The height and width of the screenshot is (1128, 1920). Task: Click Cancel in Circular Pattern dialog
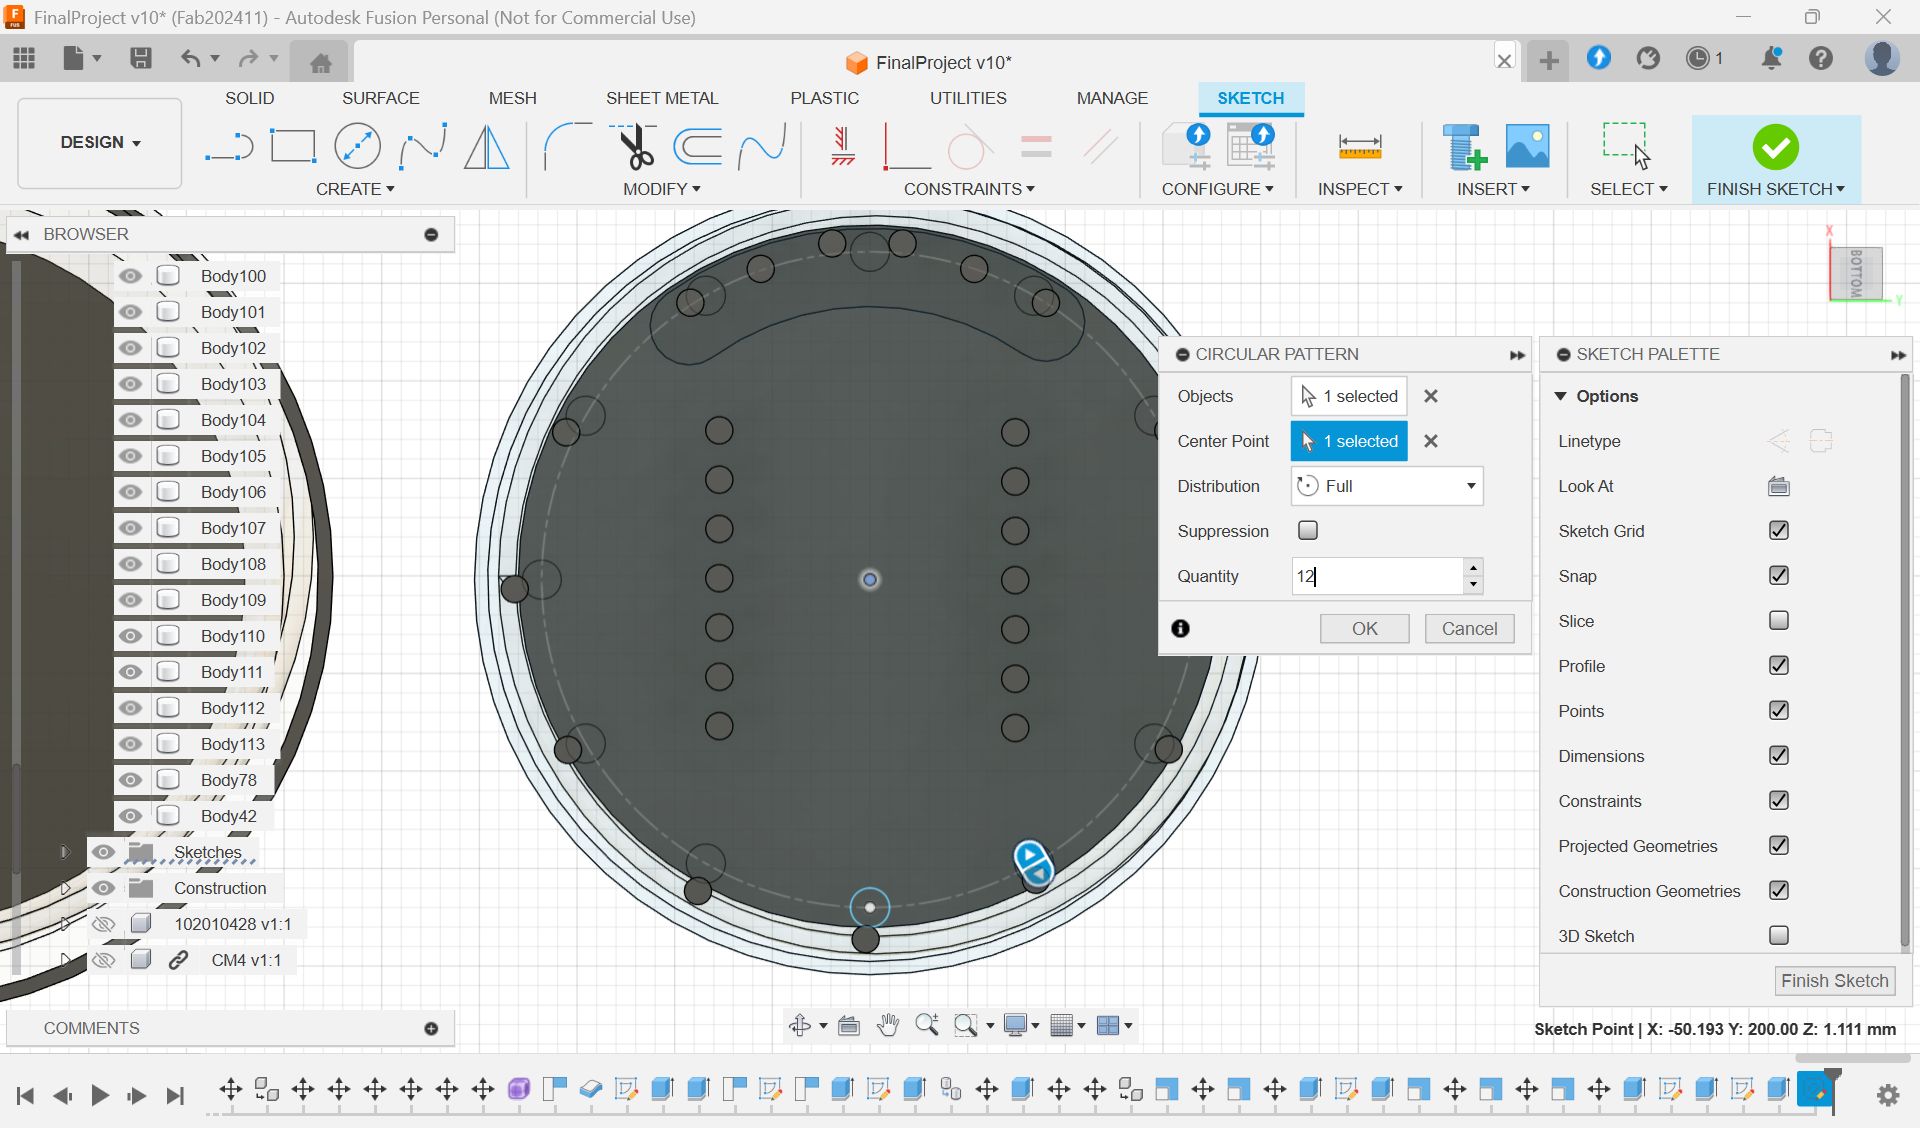click(x=1469, y=628)
